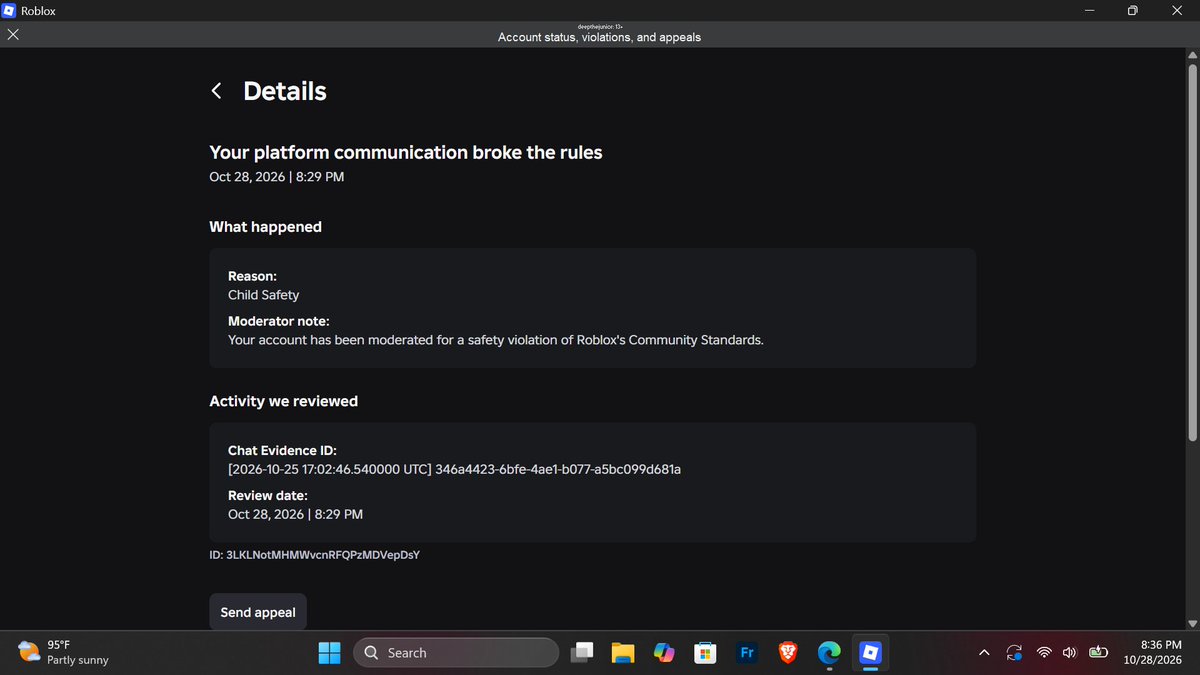Launch File Explorer from the taskbar

click(x=623, y=652)
